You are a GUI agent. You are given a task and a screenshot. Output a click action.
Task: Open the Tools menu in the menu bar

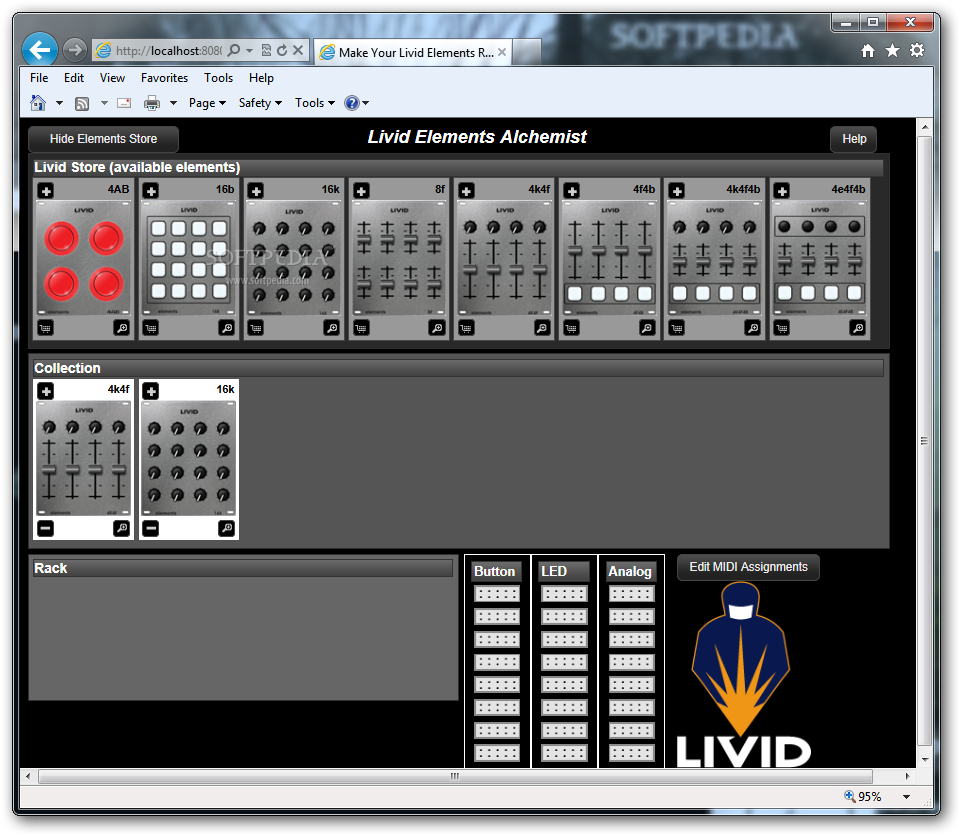pyautogui.click(x=218, y=78)
